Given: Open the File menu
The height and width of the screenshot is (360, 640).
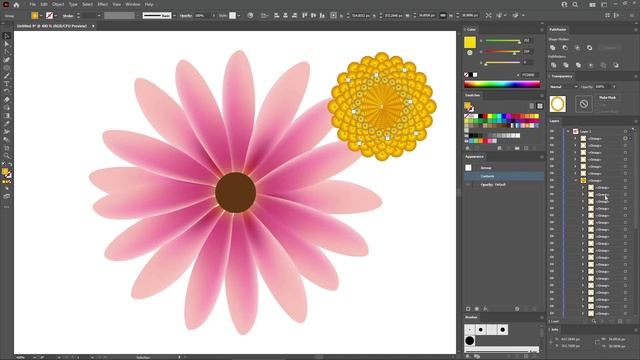Looking at the screenshot, I should coord(32,4).
